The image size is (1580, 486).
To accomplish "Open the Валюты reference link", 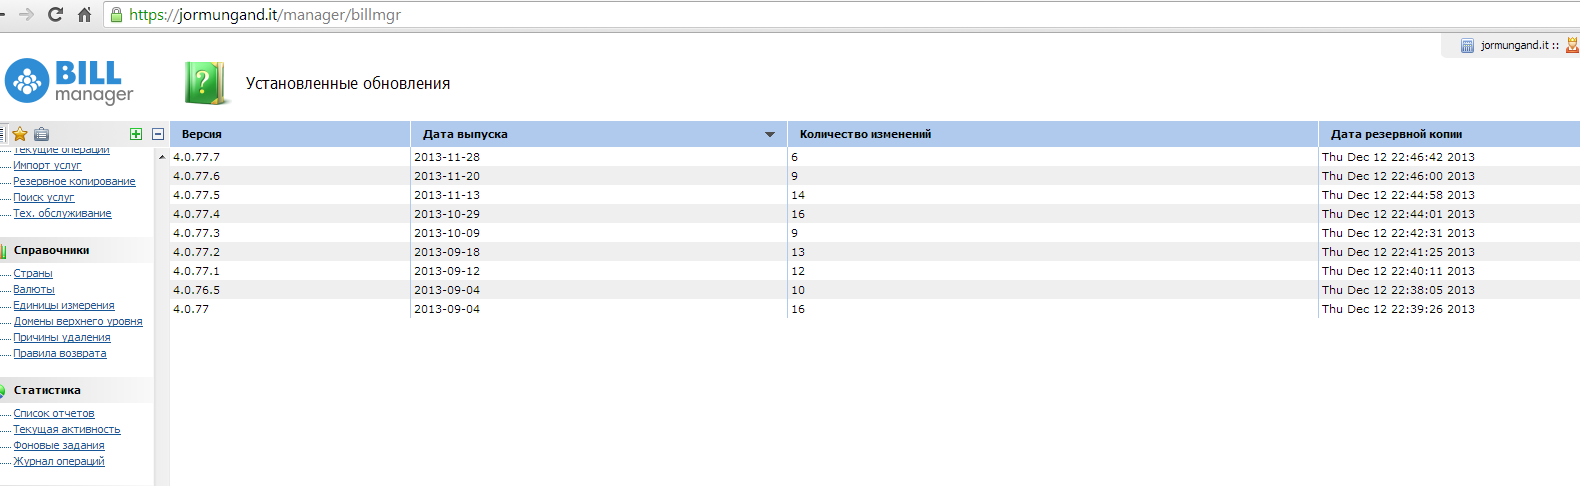I will pos(34,289).
